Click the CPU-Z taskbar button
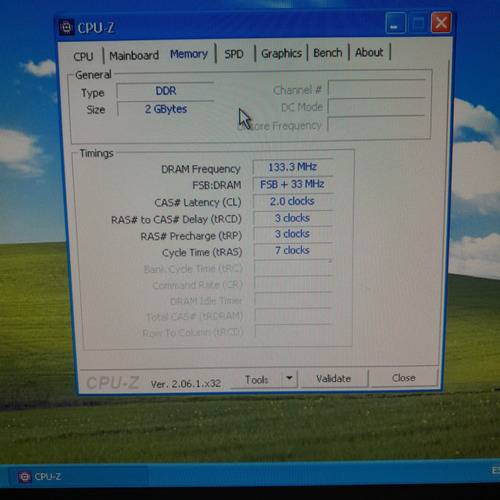 [77, 477]
